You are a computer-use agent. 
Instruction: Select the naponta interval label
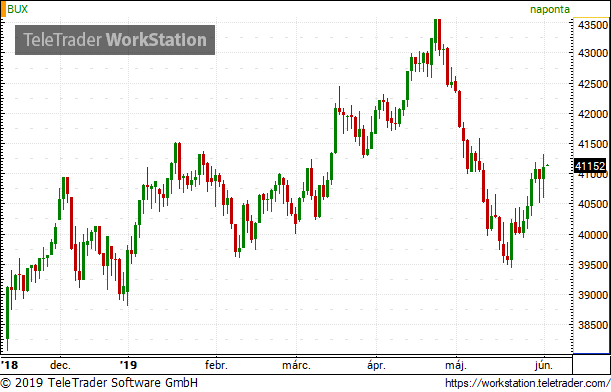(550, 9)
